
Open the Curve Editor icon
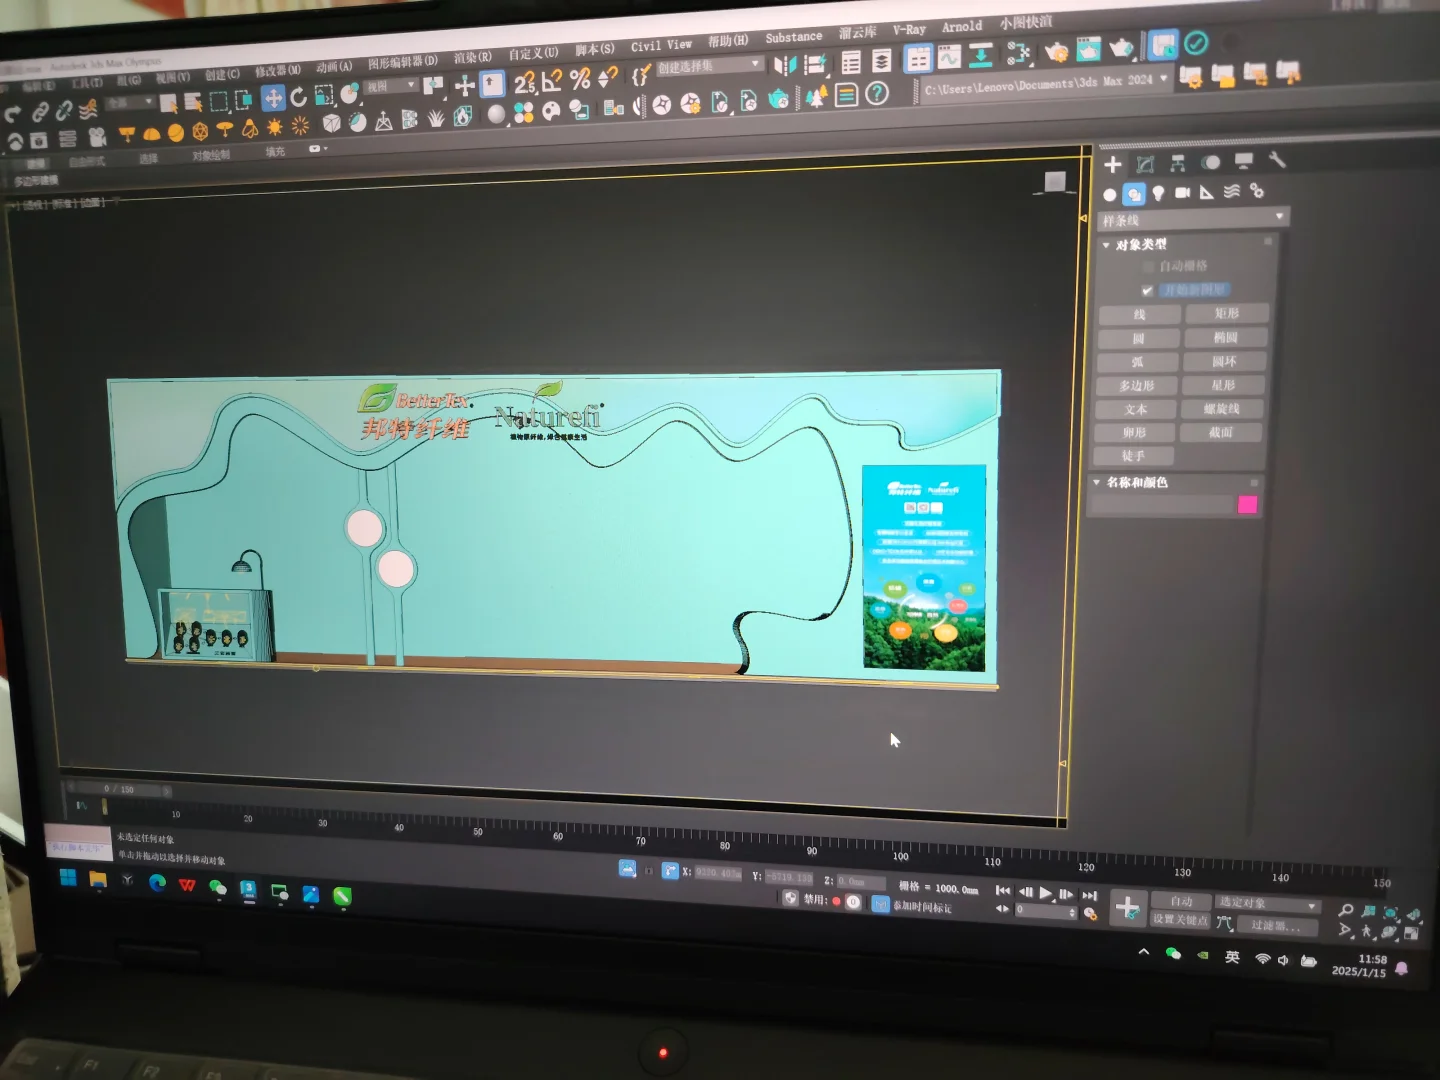coord(948,58)
